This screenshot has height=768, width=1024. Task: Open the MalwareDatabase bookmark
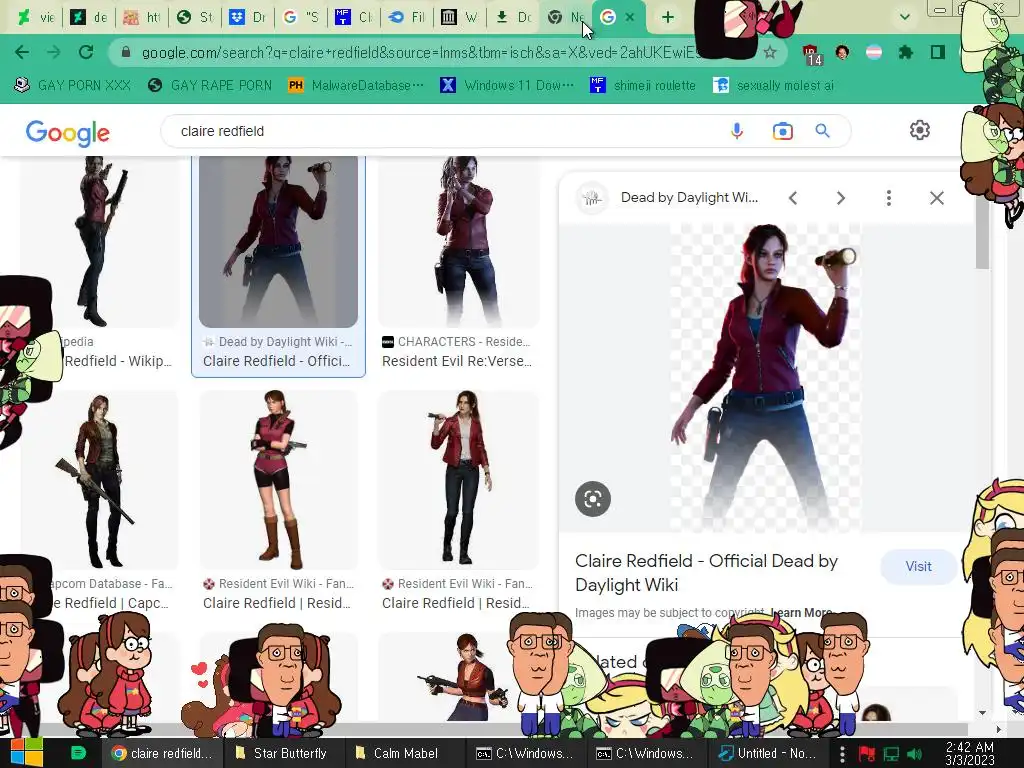356,86
